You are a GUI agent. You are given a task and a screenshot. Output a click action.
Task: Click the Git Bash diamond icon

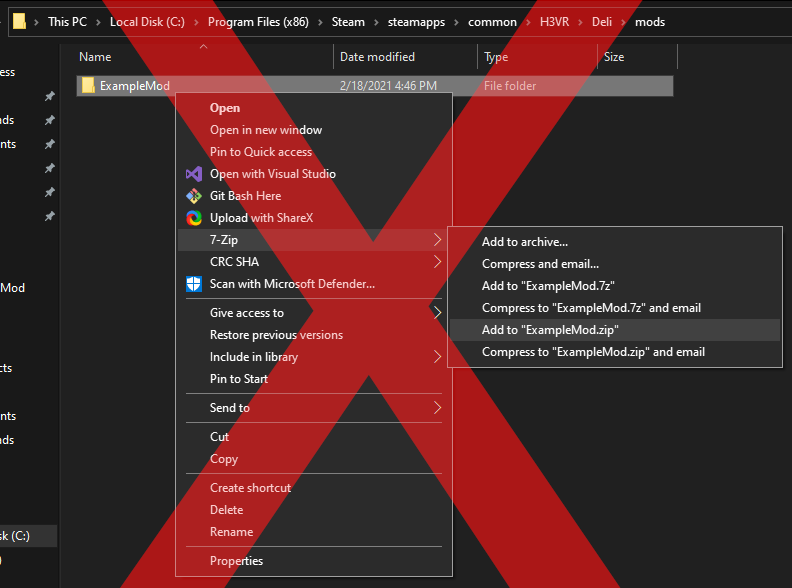[x=194, y=196]
